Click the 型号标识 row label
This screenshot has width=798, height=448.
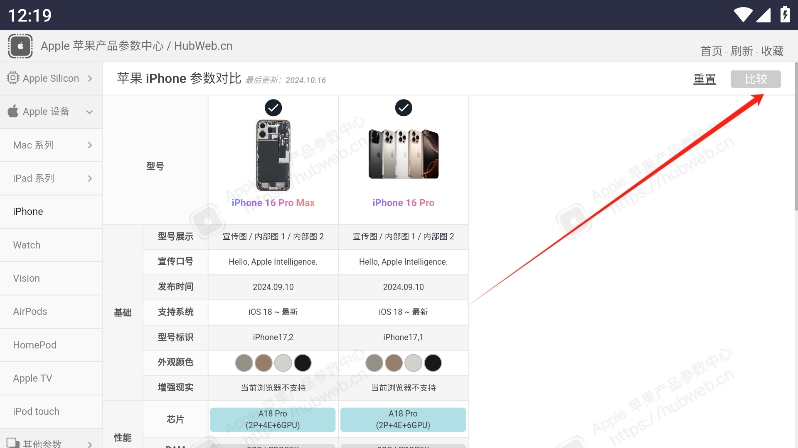pos(175,337)
